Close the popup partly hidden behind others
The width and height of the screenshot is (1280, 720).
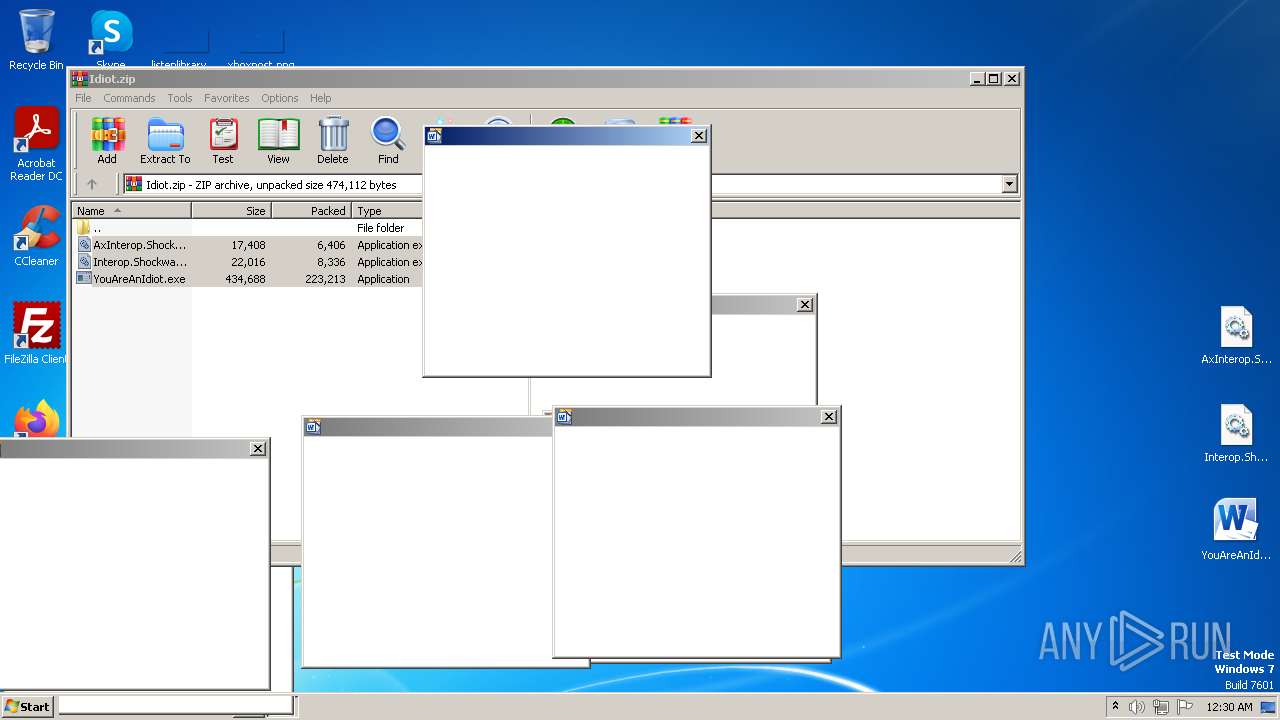coord(805,304)
